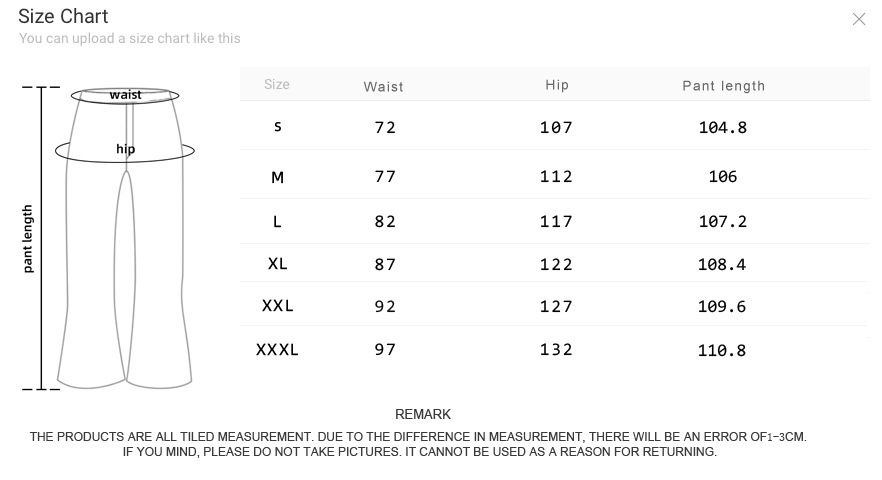Select the M size row label

click(278, 177)
